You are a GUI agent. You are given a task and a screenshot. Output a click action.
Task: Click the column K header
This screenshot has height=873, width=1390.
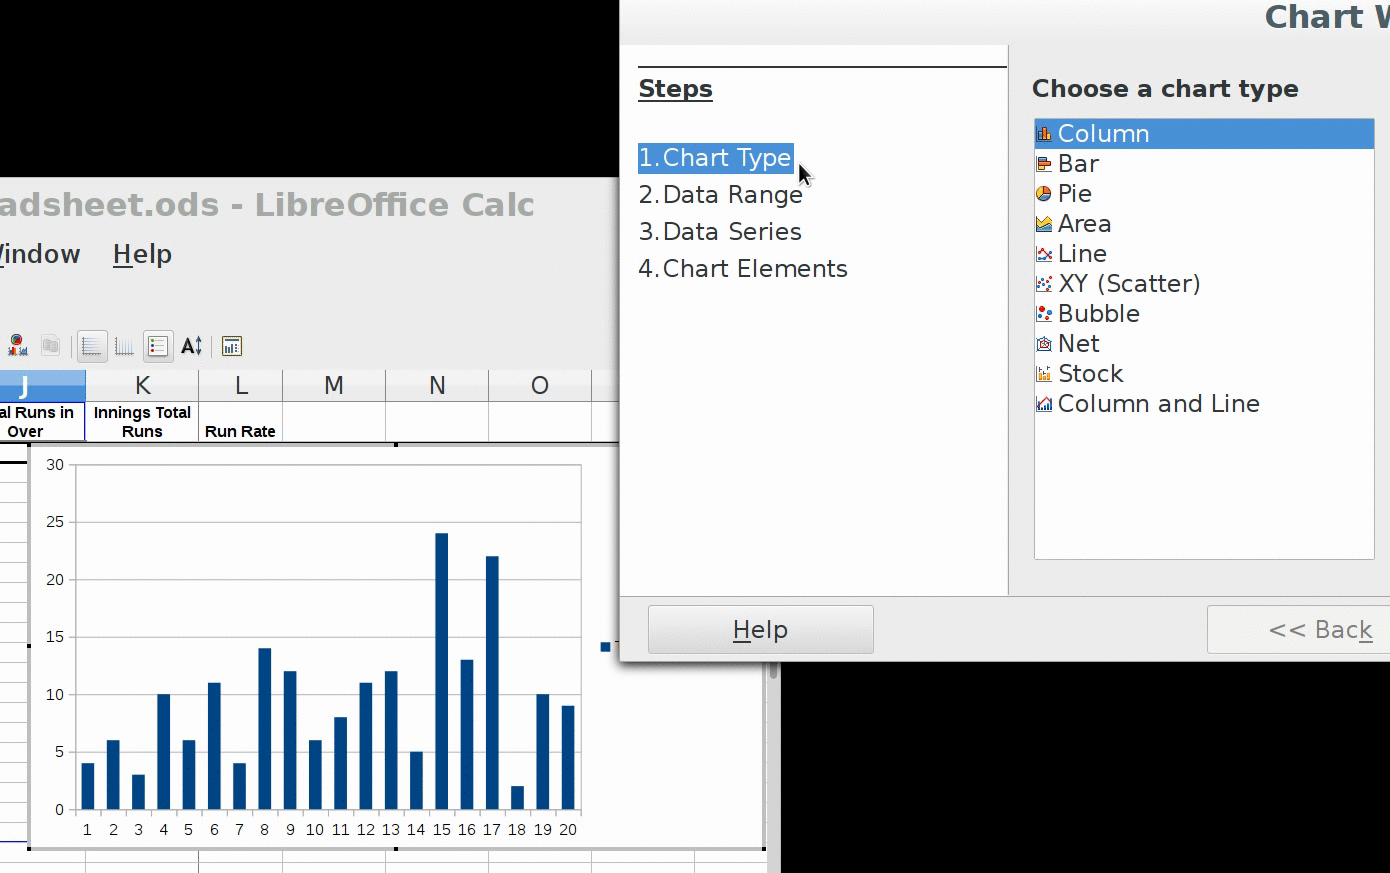142,386
